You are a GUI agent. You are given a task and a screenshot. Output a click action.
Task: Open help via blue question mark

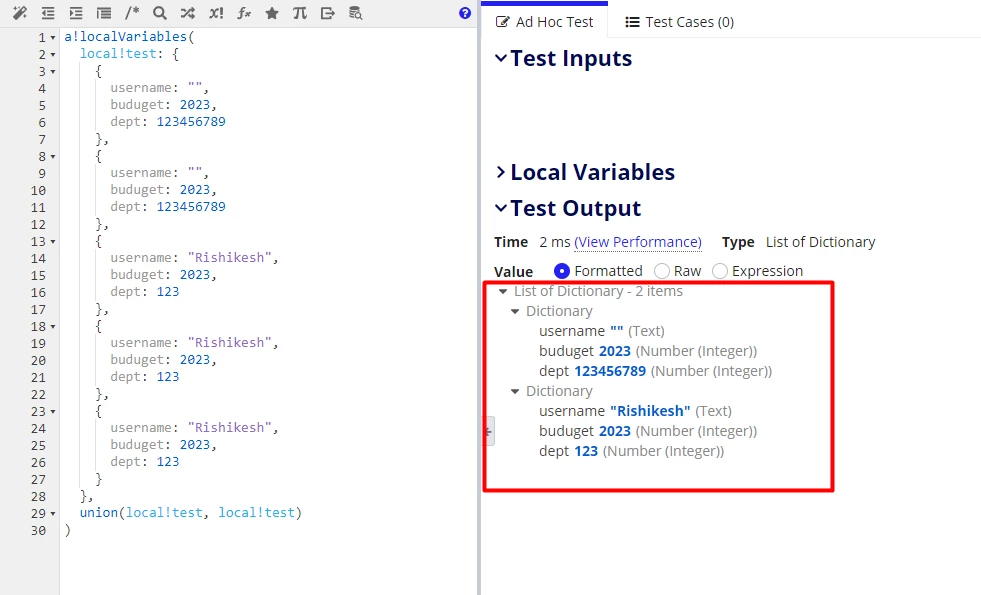pos(465,13)
